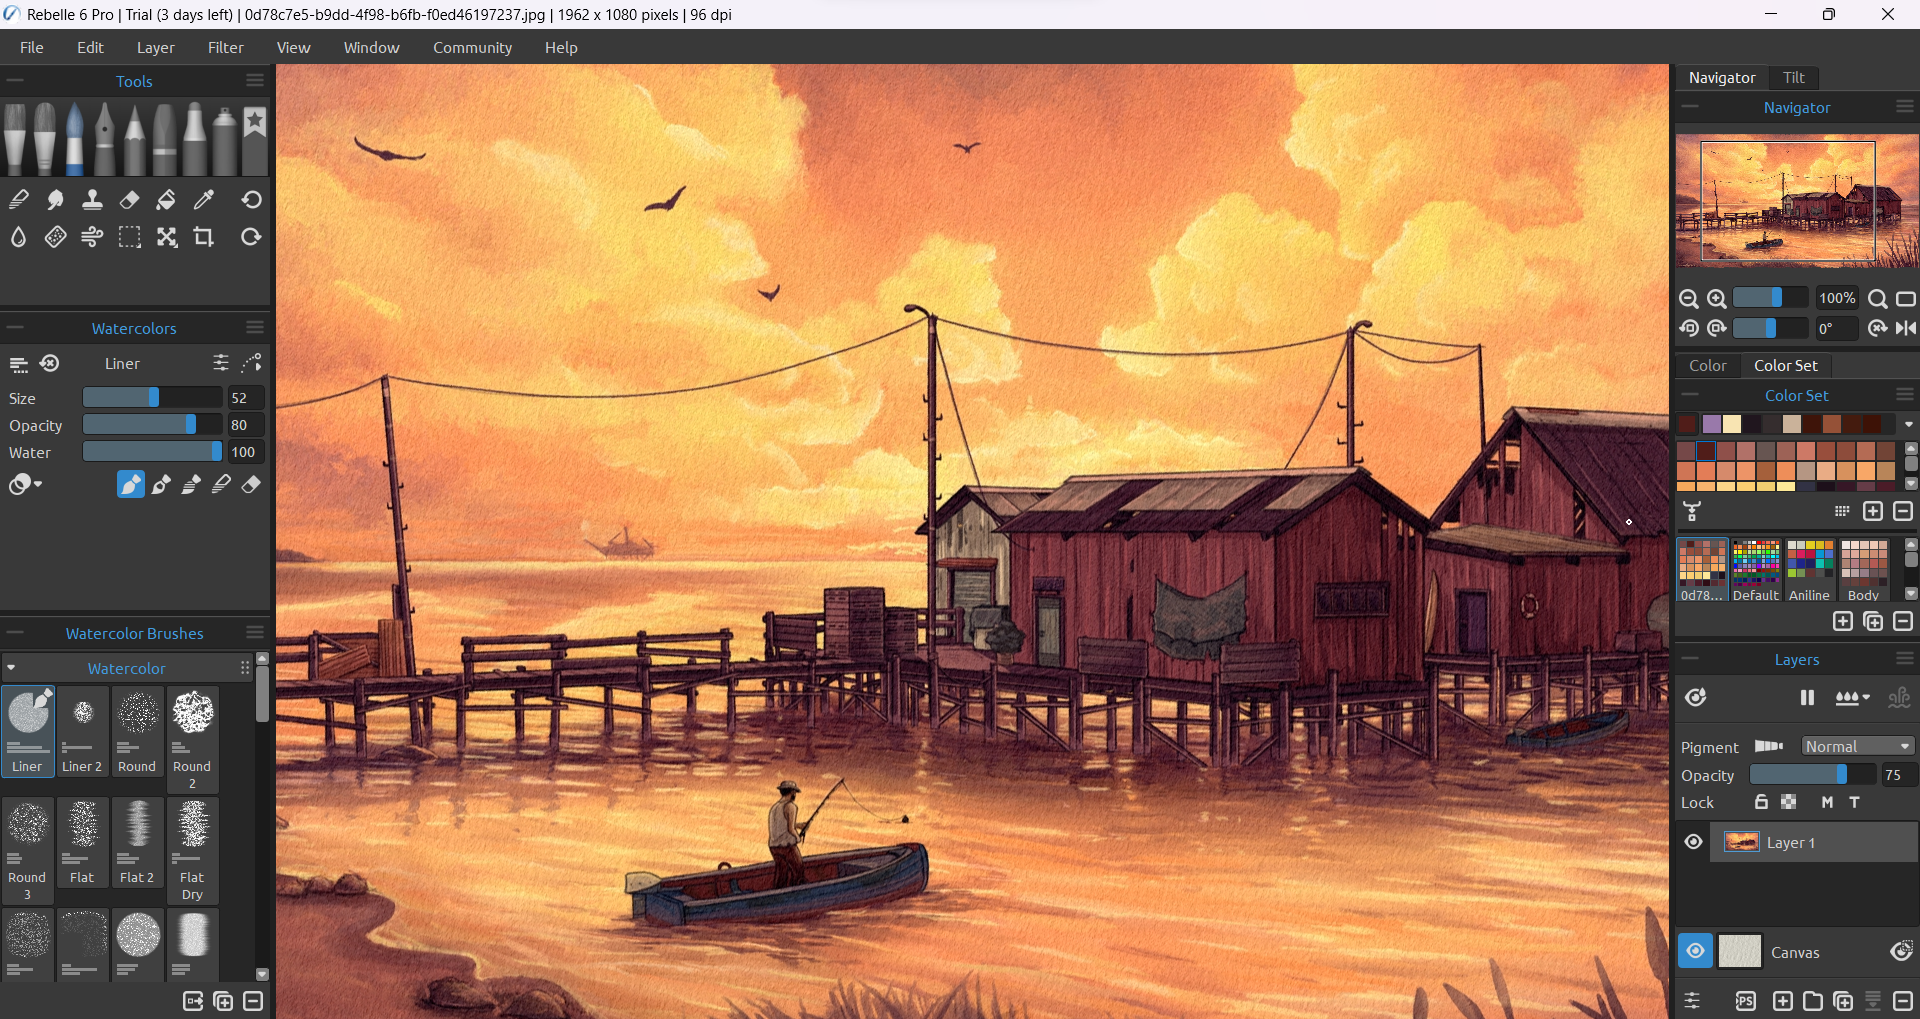Open Navigator panel hamburger menu
1920x1019 pixels.
tap(1905, 106)
